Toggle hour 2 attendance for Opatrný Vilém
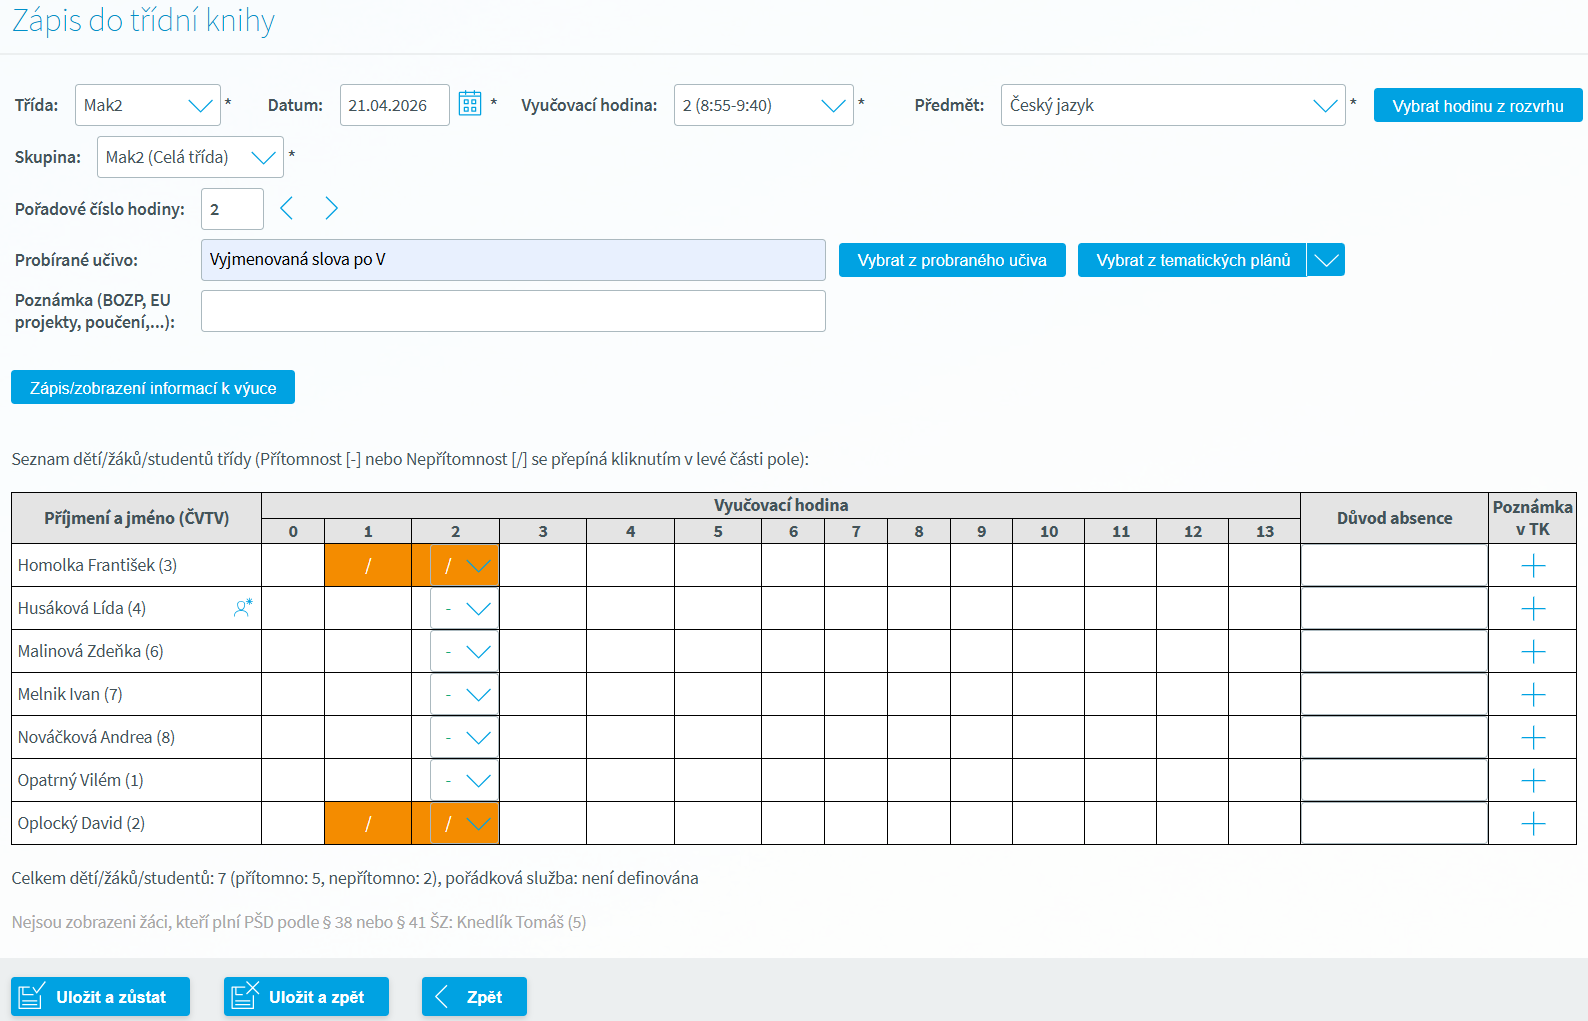The height and width of the screenshot is (1021, 1588). 447,781
